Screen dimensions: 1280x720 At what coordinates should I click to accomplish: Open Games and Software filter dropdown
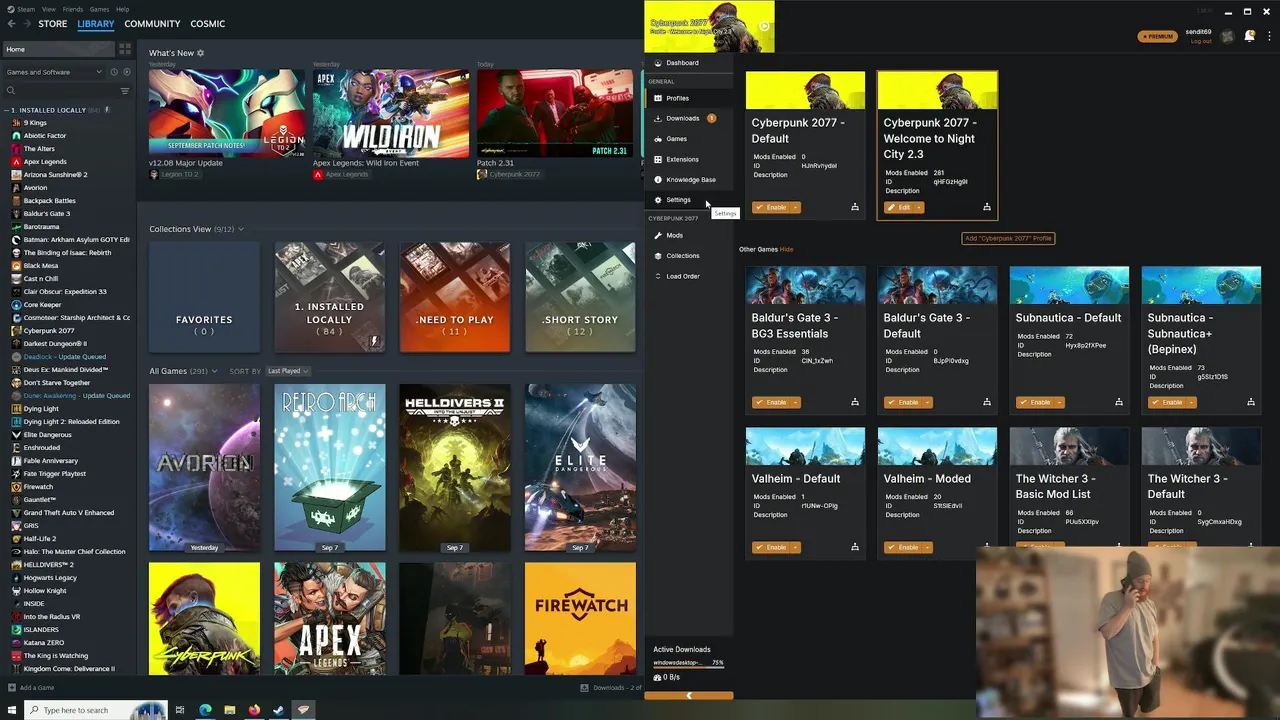coord(54,72)
